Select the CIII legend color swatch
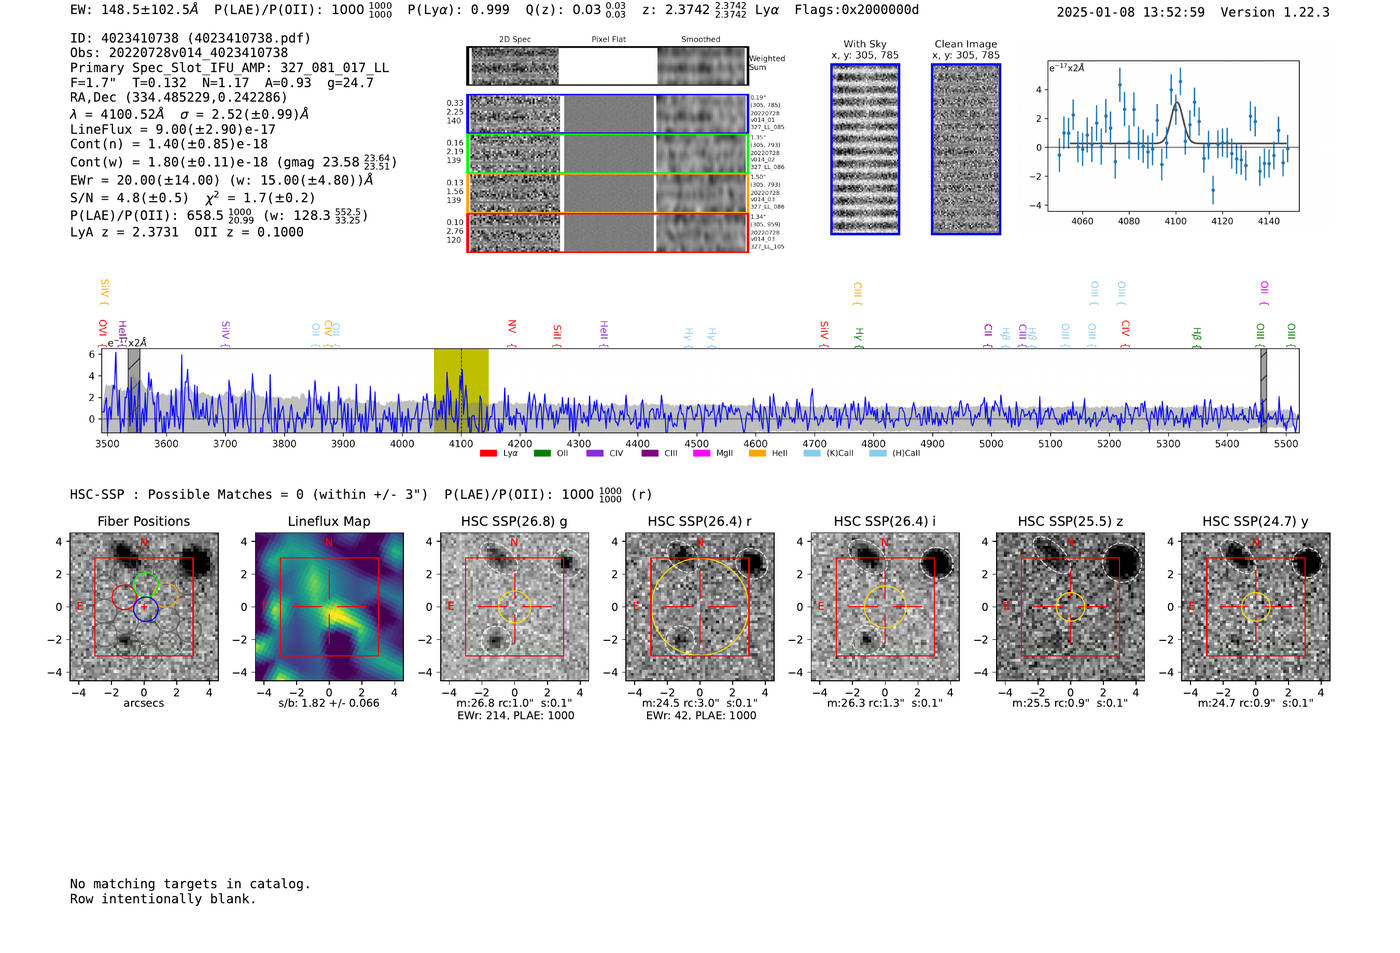1400x953 pixels. tap(650, 454)
